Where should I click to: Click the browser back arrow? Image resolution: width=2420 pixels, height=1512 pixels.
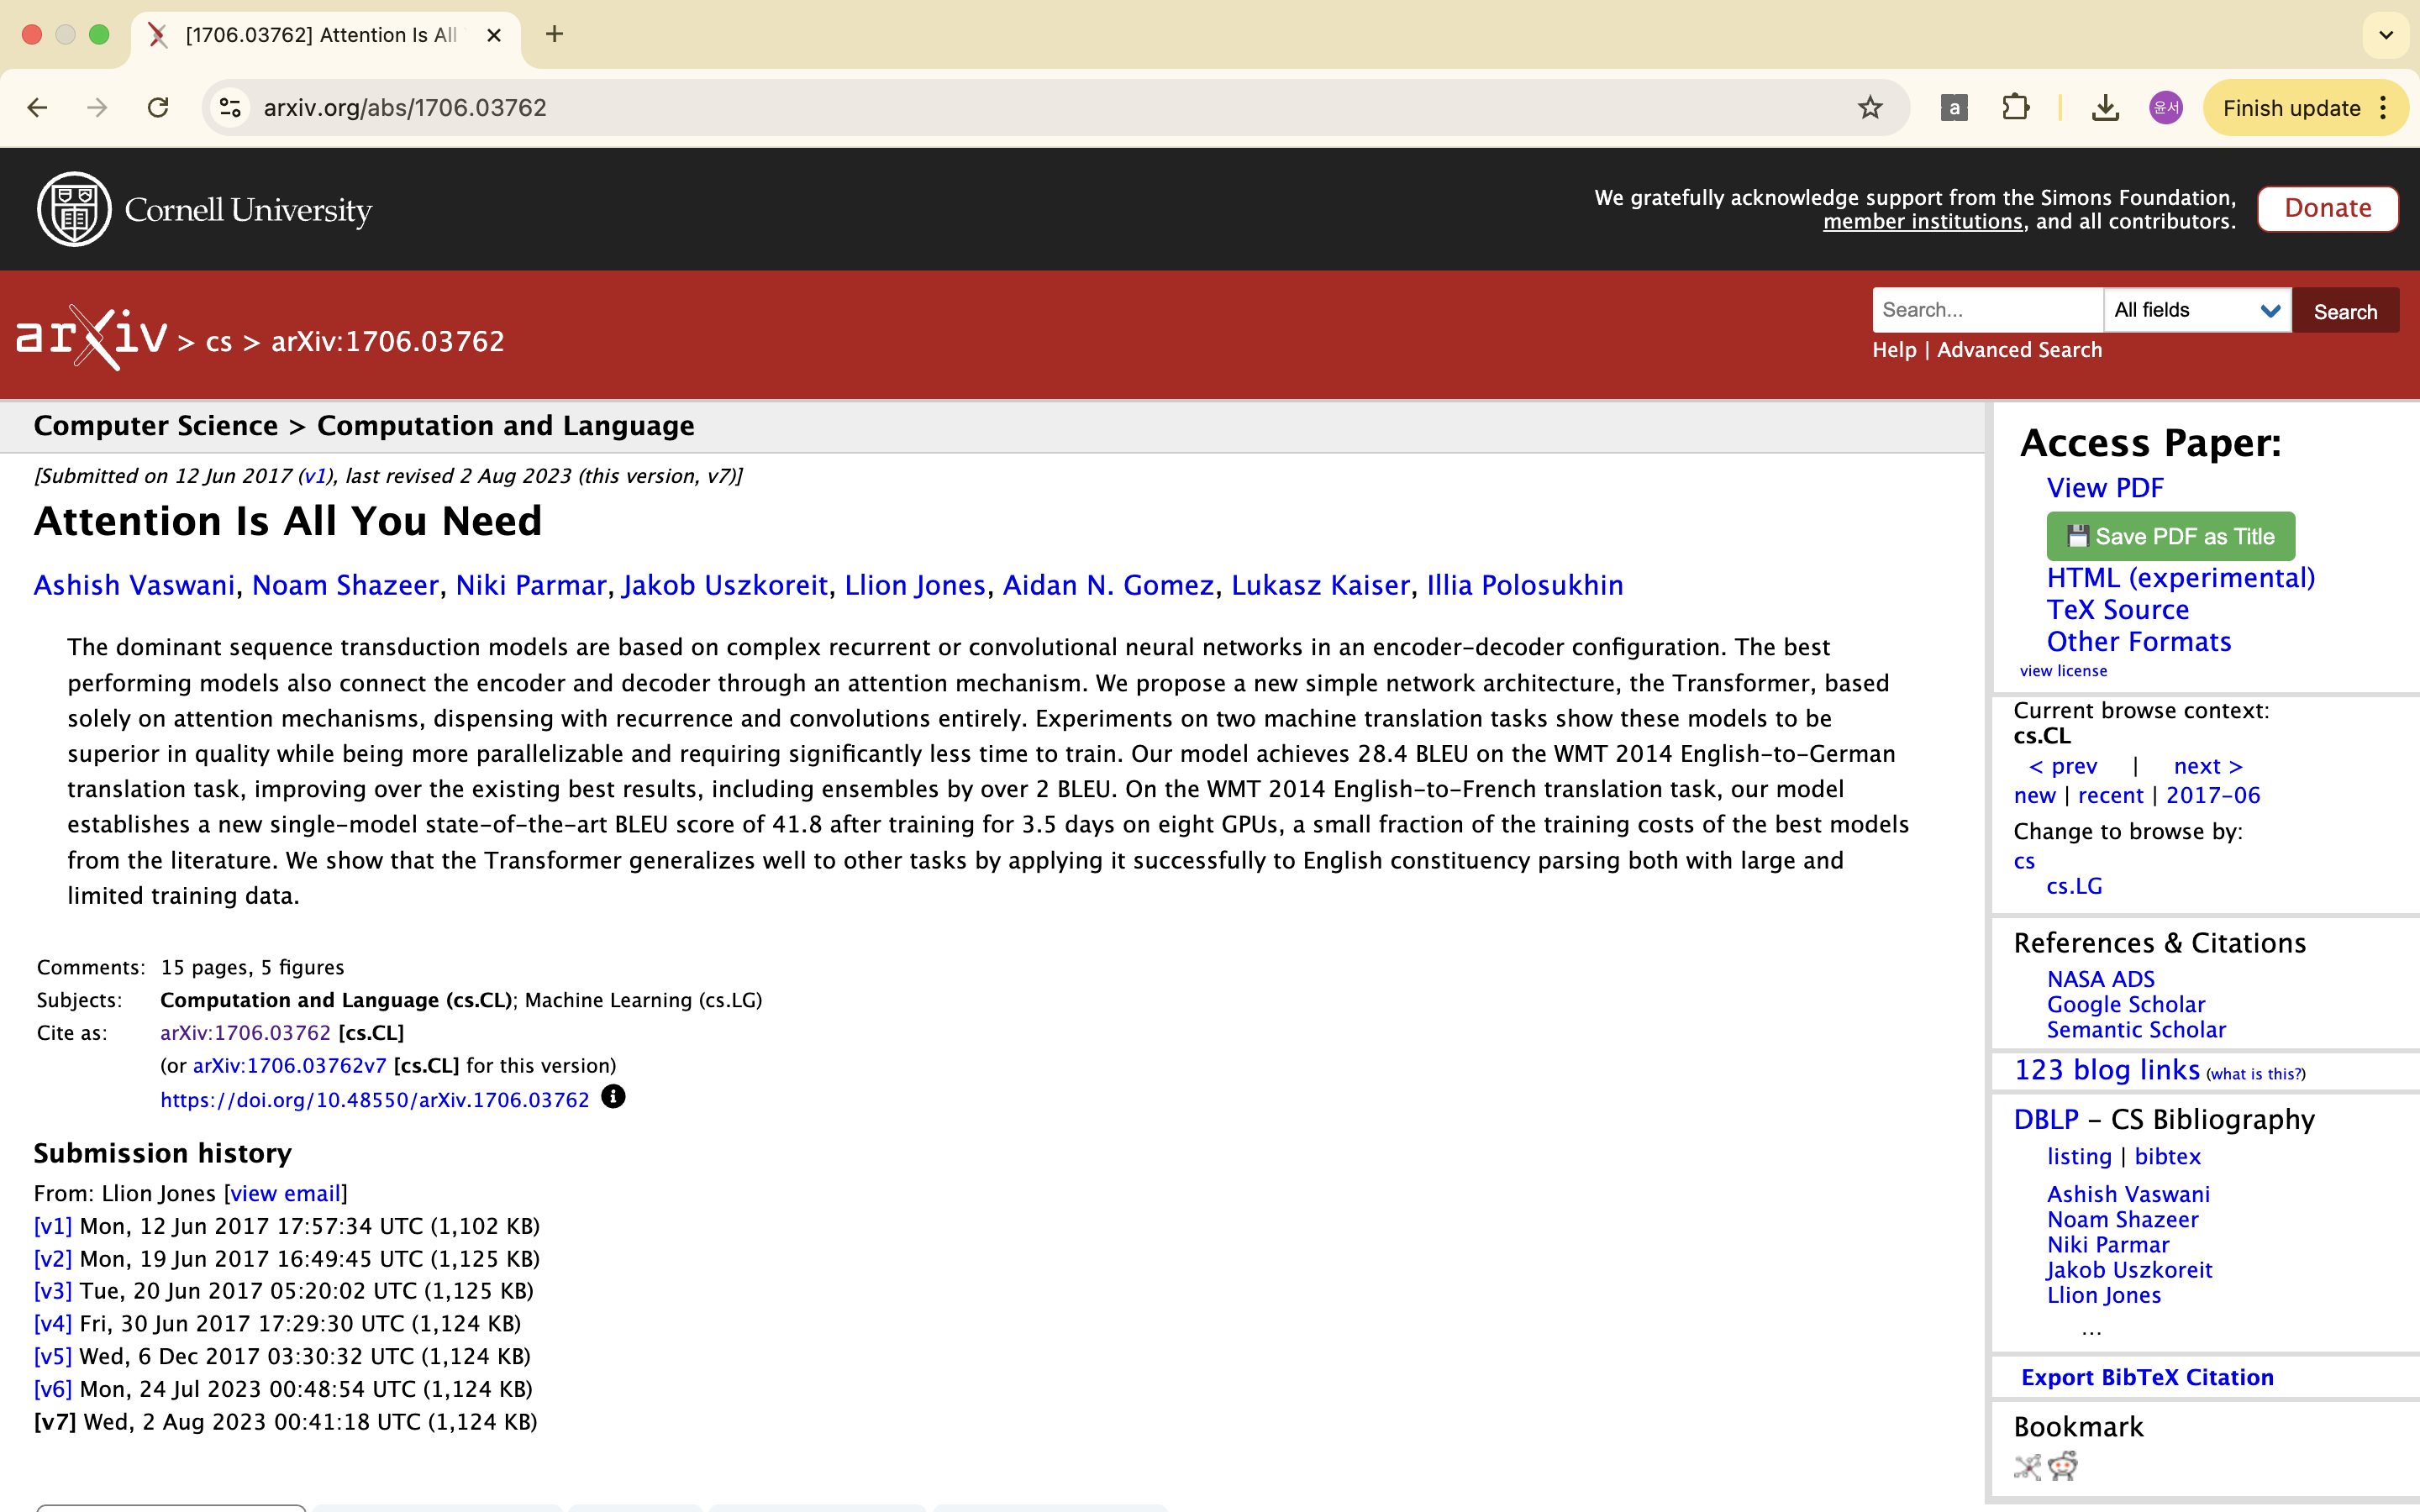point(37,108)
